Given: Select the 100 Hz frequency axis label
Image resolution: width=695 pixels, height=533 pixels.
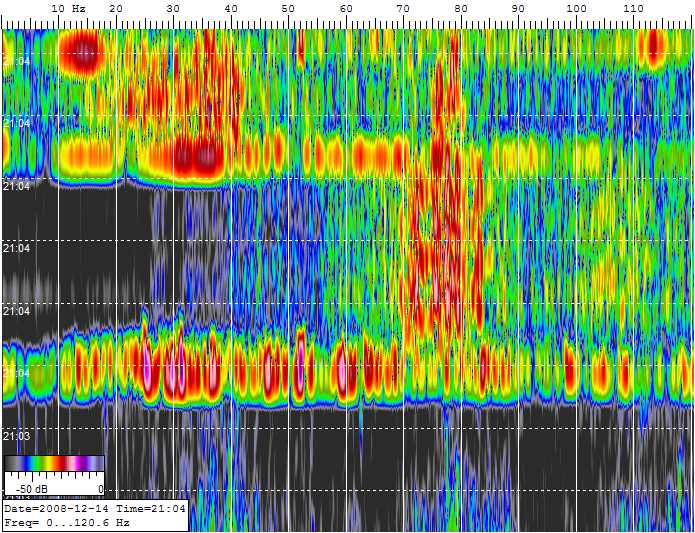Looking at the screenshot, I should point(576,8).
